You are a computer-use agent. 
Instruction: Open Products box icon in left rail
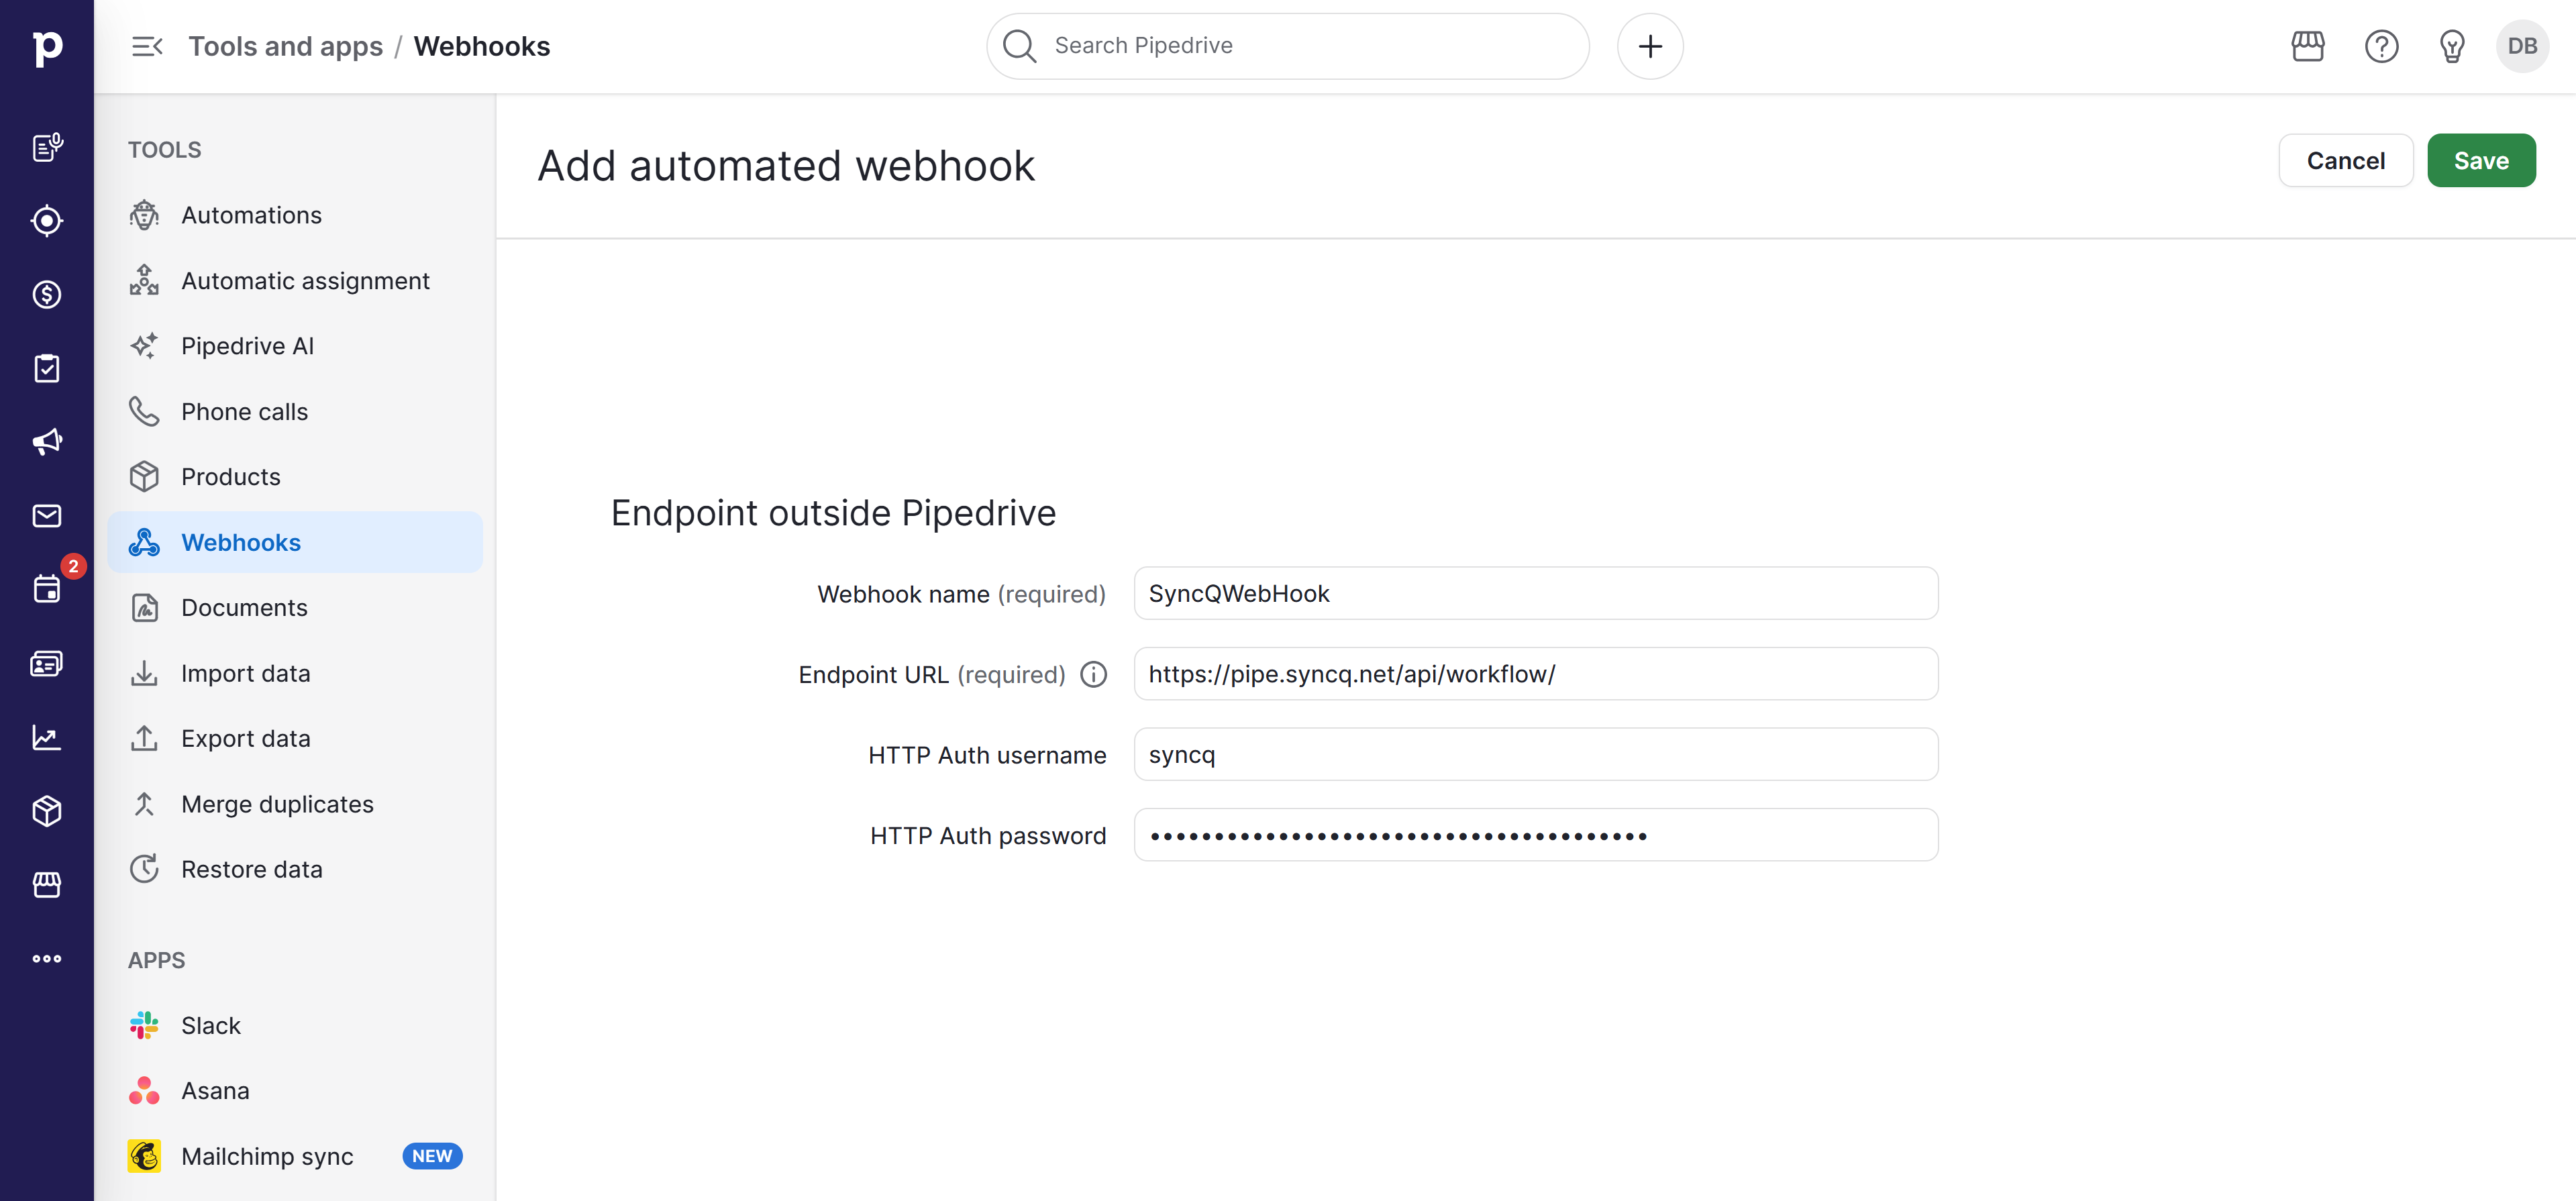[x=47, y=810]
